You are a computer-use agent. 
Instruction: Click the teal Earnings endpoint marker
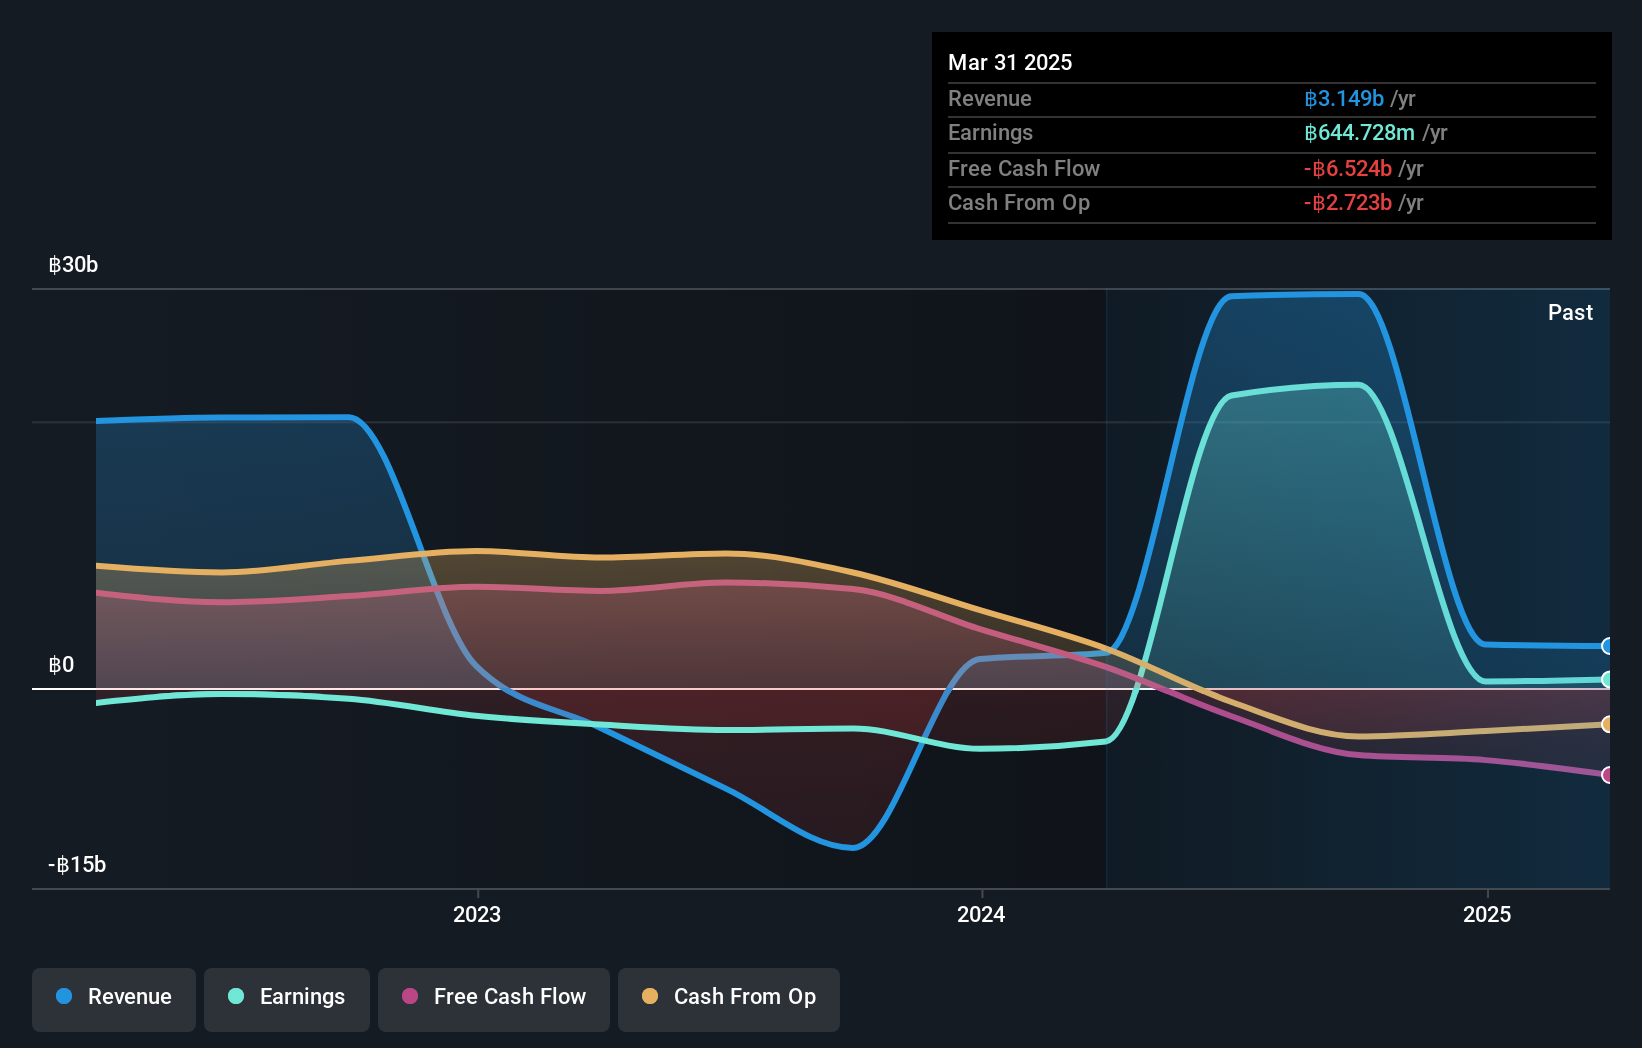[1607, 679]
